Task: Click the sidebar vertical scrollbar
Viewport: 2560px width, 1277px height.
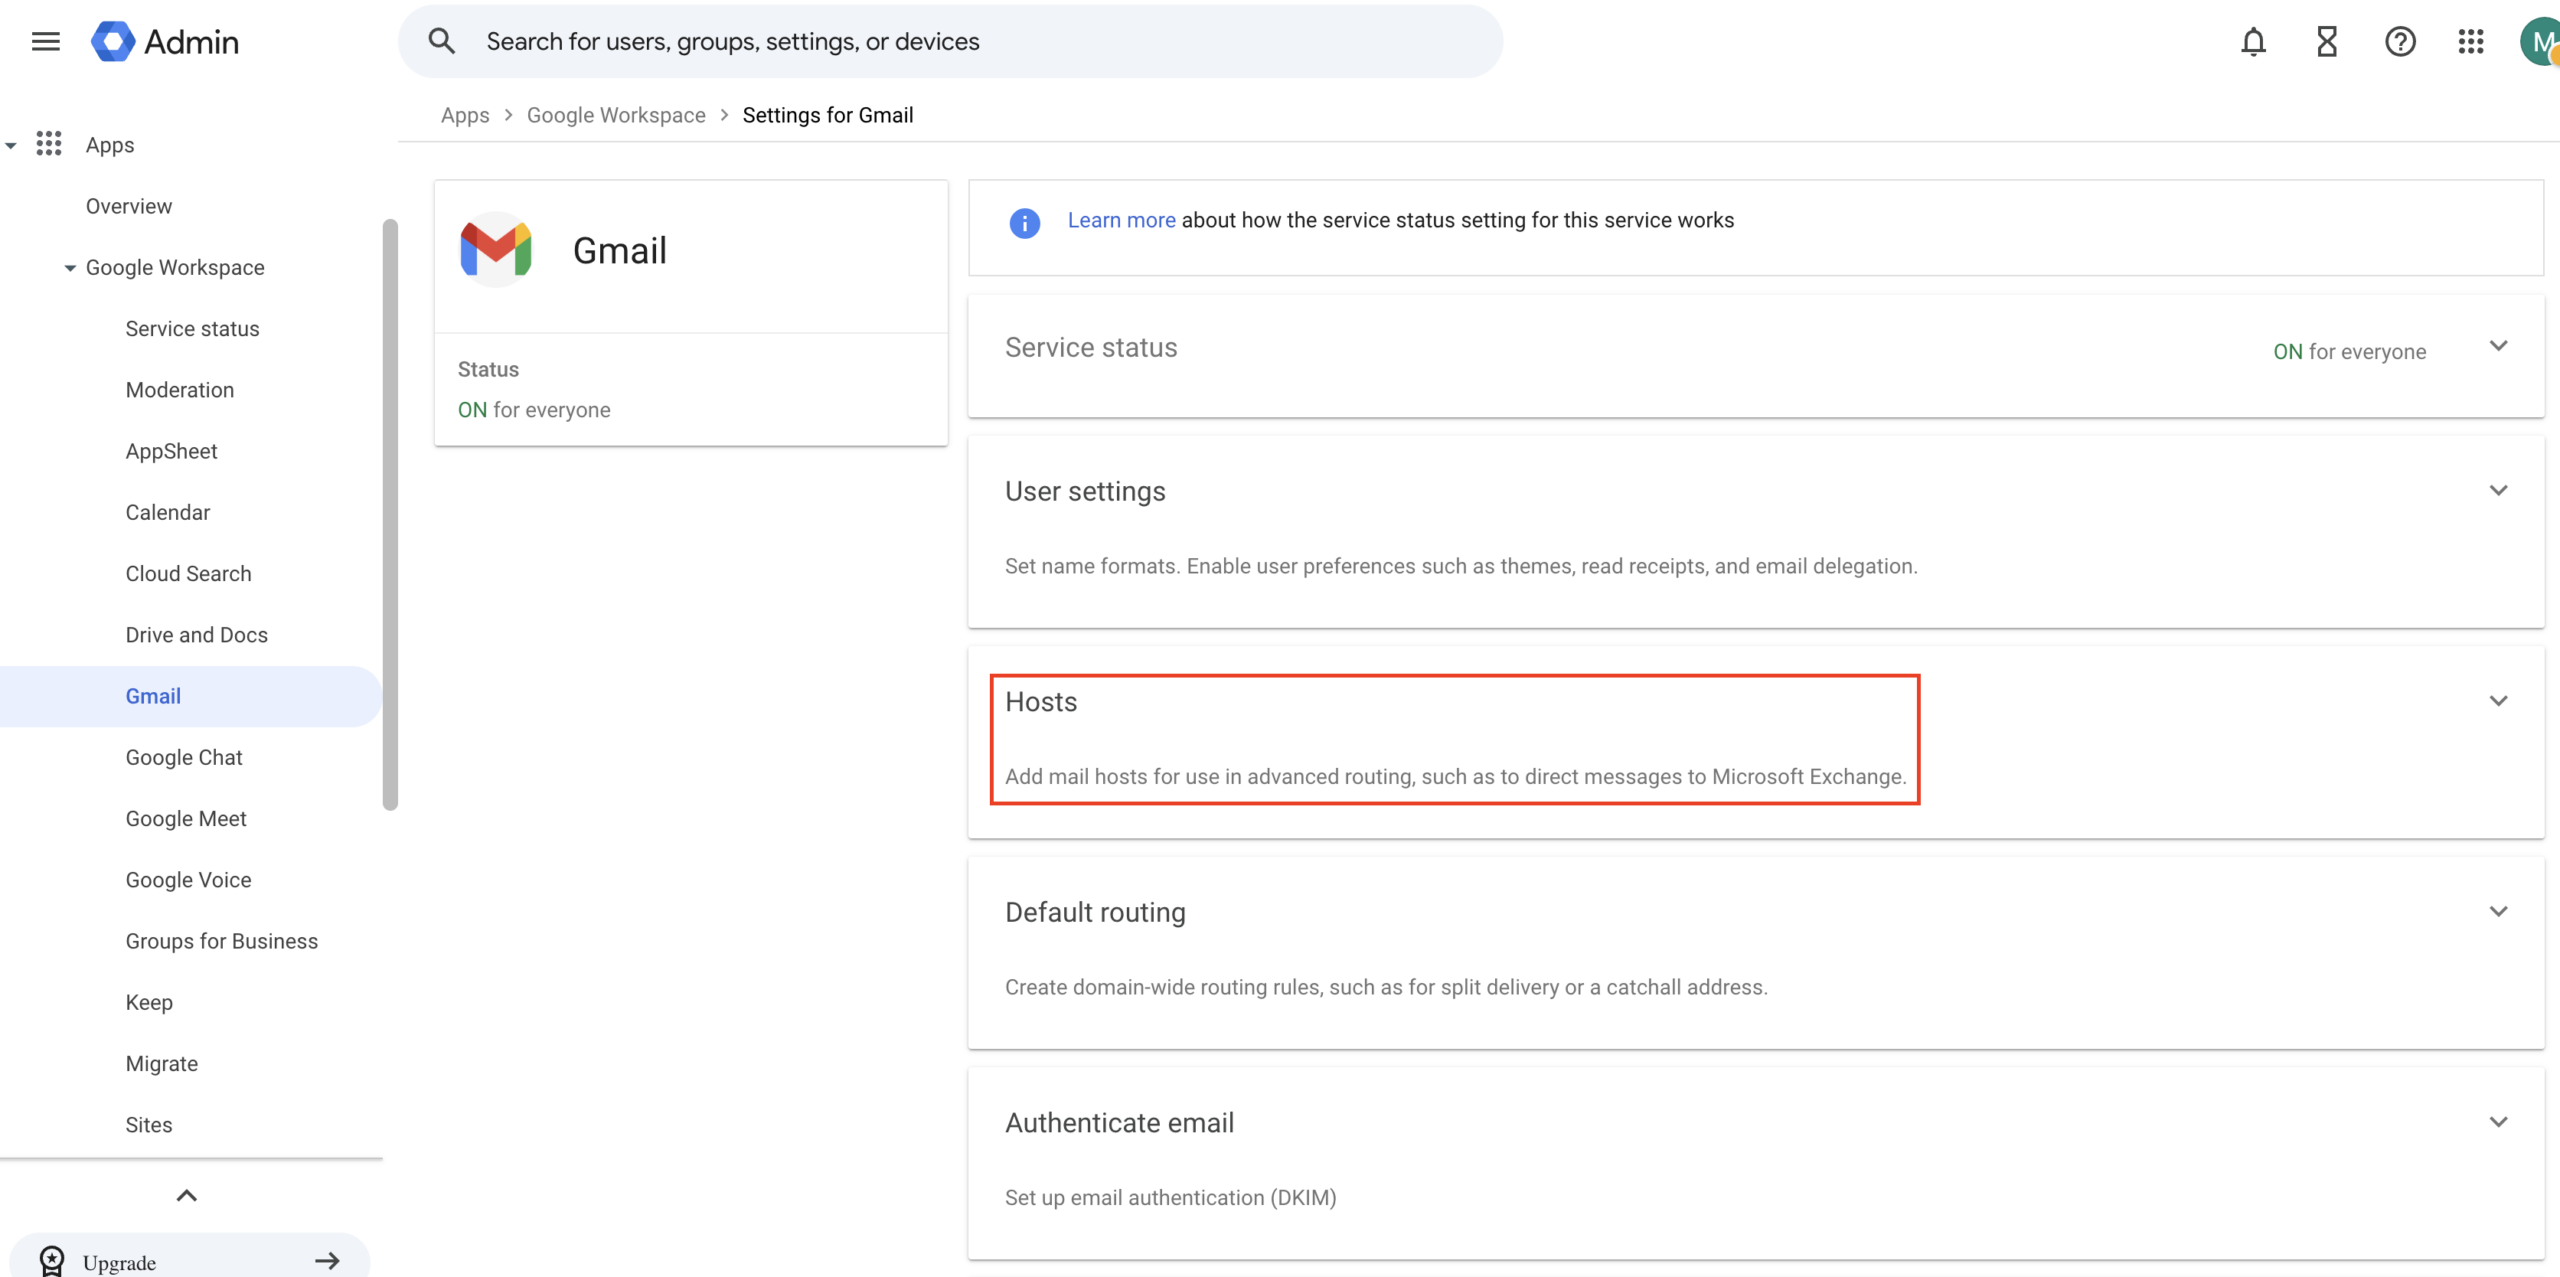Action: (390, 514)
